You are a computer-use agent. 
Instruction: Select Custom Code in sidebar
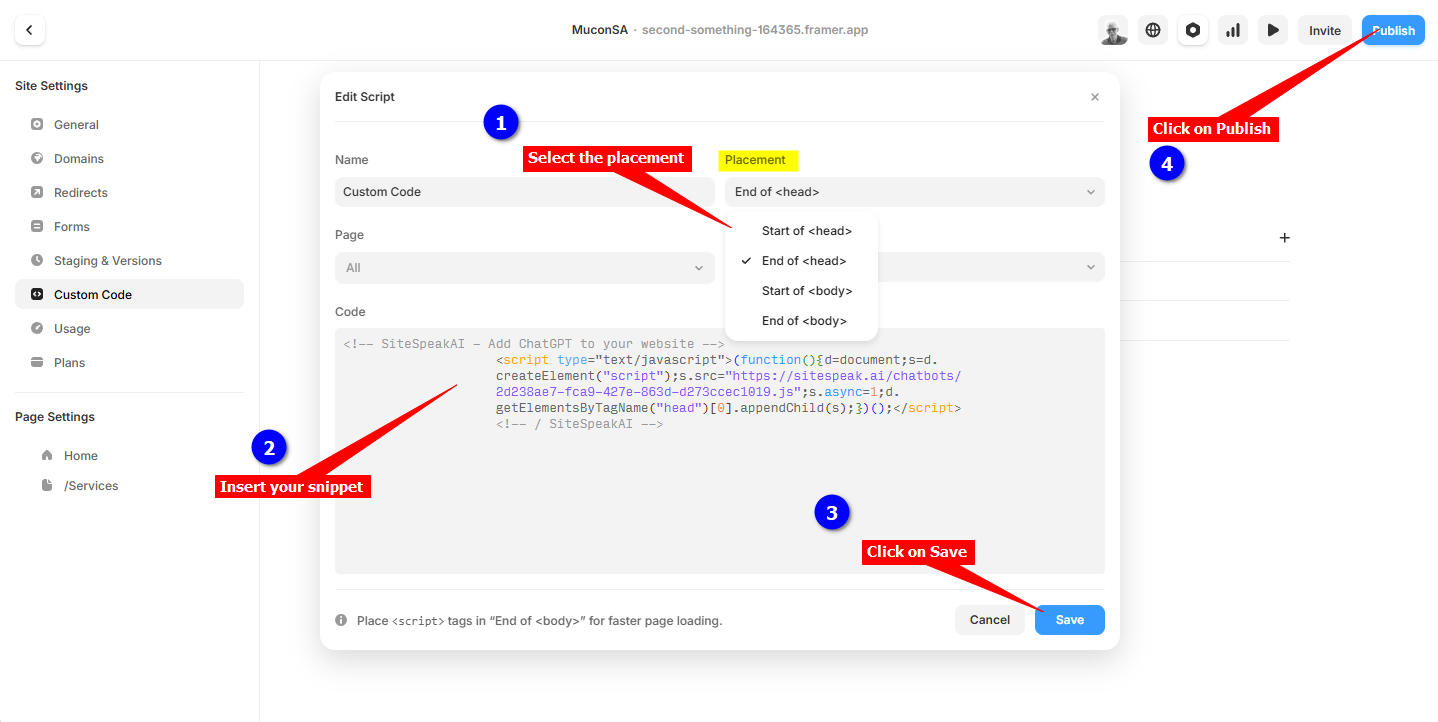(x=129, y=294)
